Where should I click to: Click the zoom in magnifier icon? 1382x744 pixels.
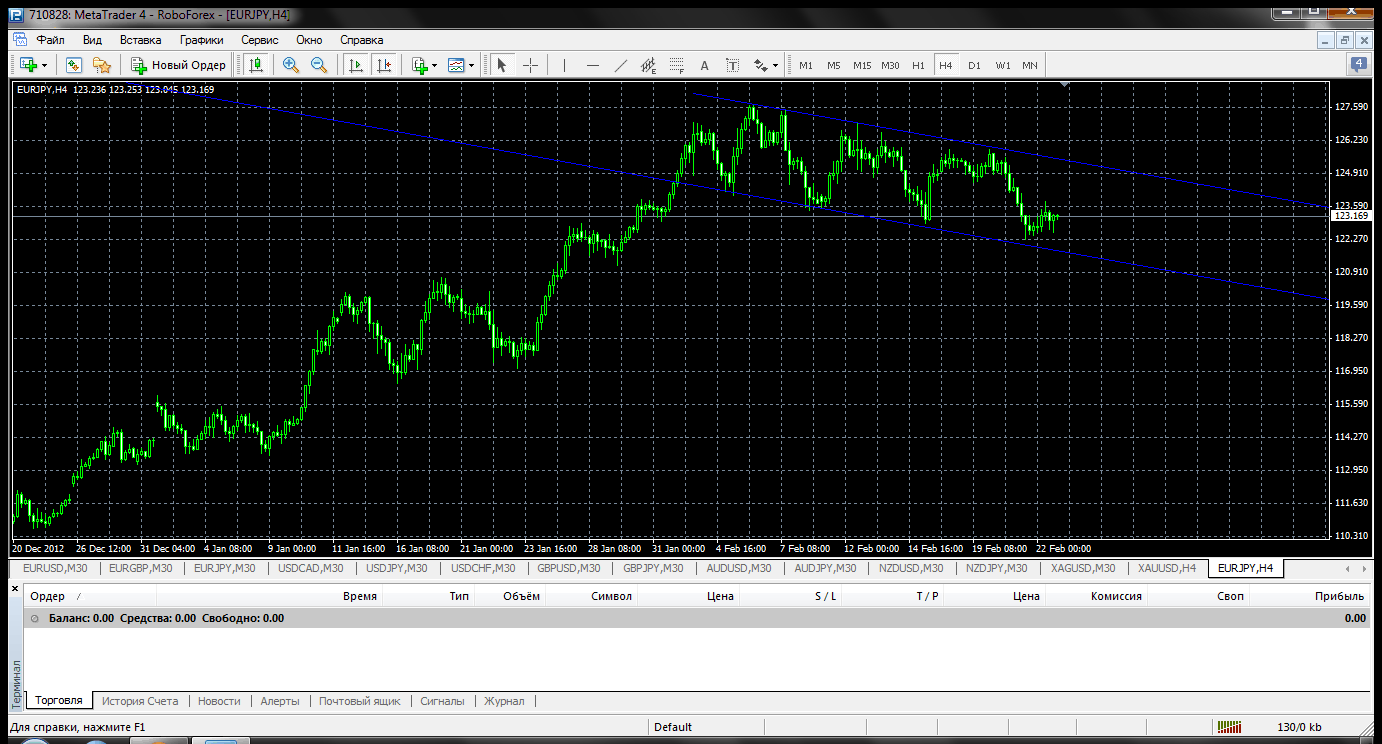tap(291, 65)
